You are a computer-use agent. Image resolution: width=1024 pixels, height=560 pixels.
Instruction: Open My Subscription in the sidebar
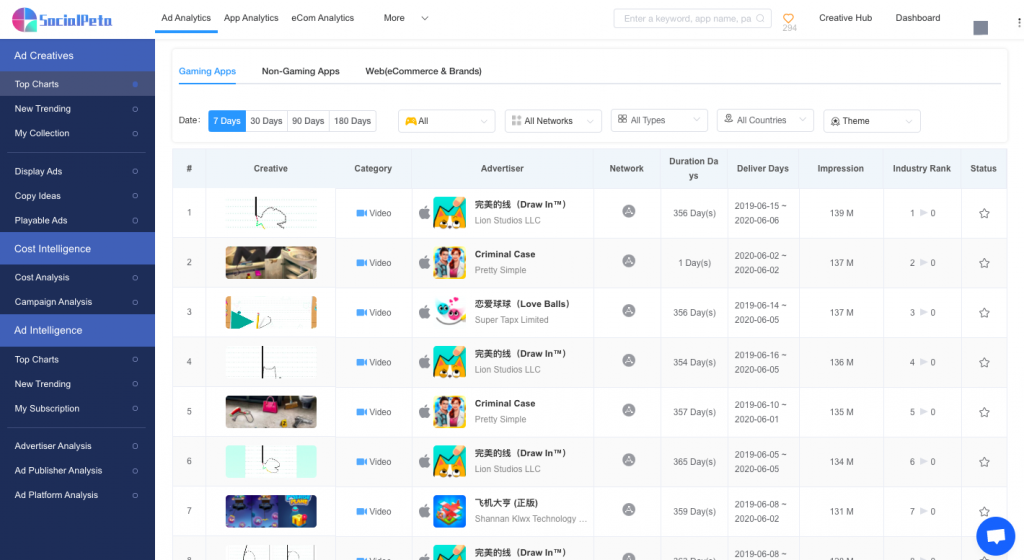[x=77, y=409]
